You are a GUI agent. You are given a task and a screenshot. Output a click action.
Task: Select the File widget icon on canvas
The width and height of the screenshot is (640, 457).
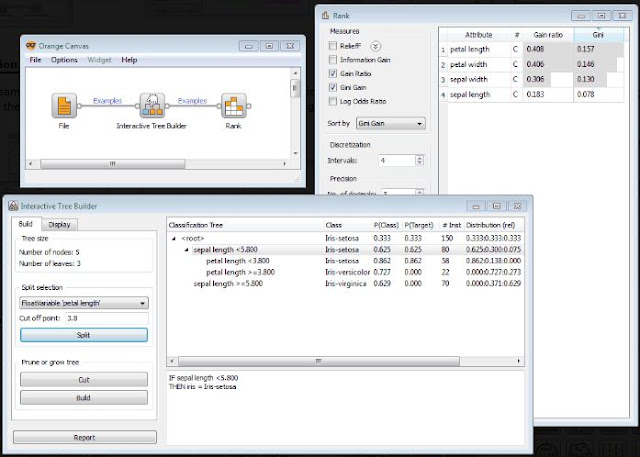64,106
